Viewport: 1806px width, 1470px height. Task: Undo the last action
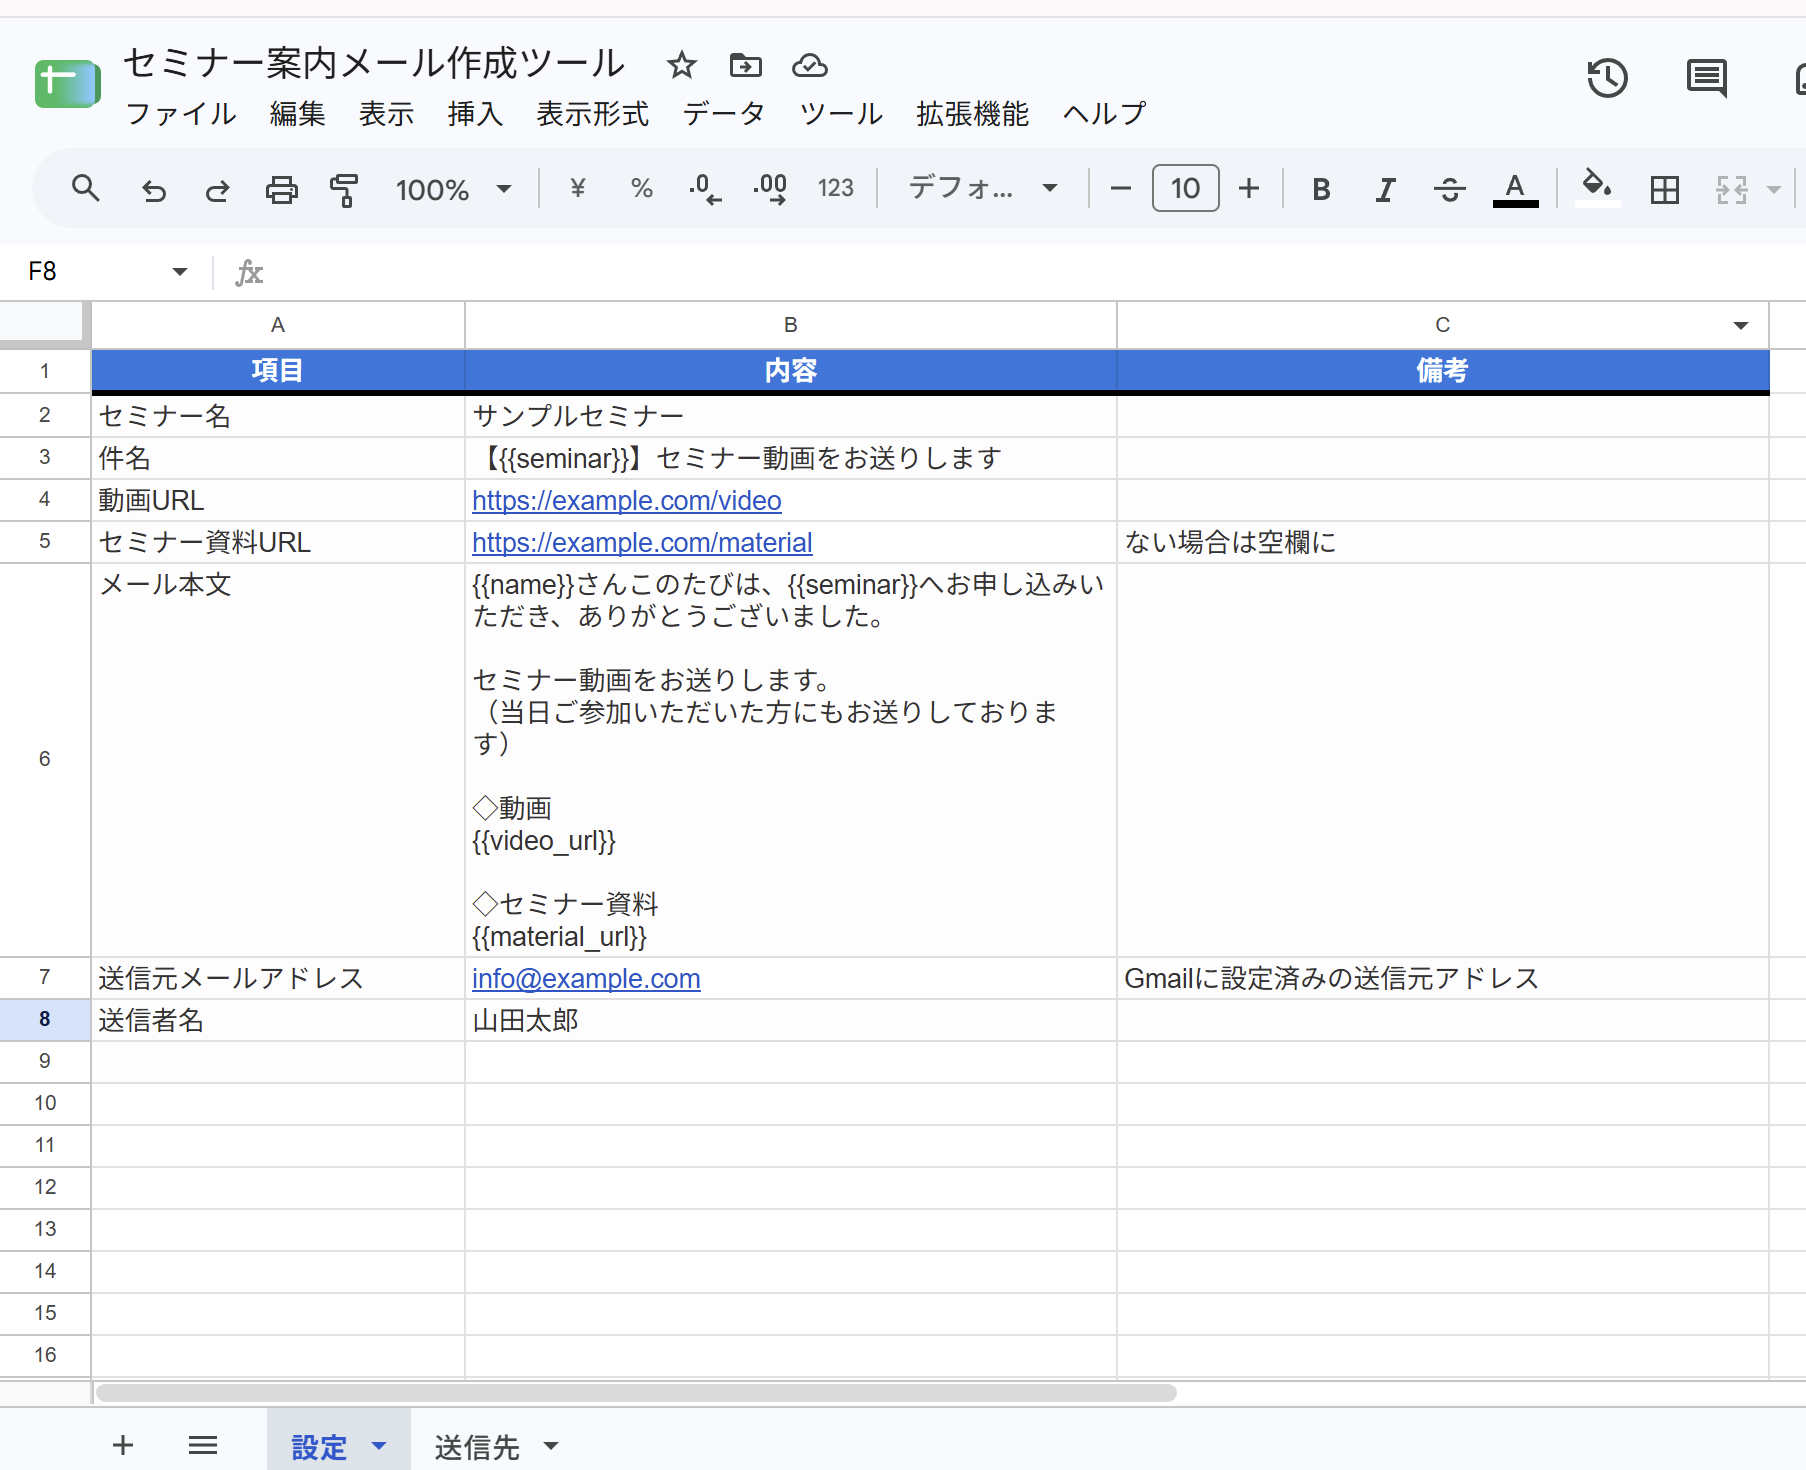[x=153, y=189]
